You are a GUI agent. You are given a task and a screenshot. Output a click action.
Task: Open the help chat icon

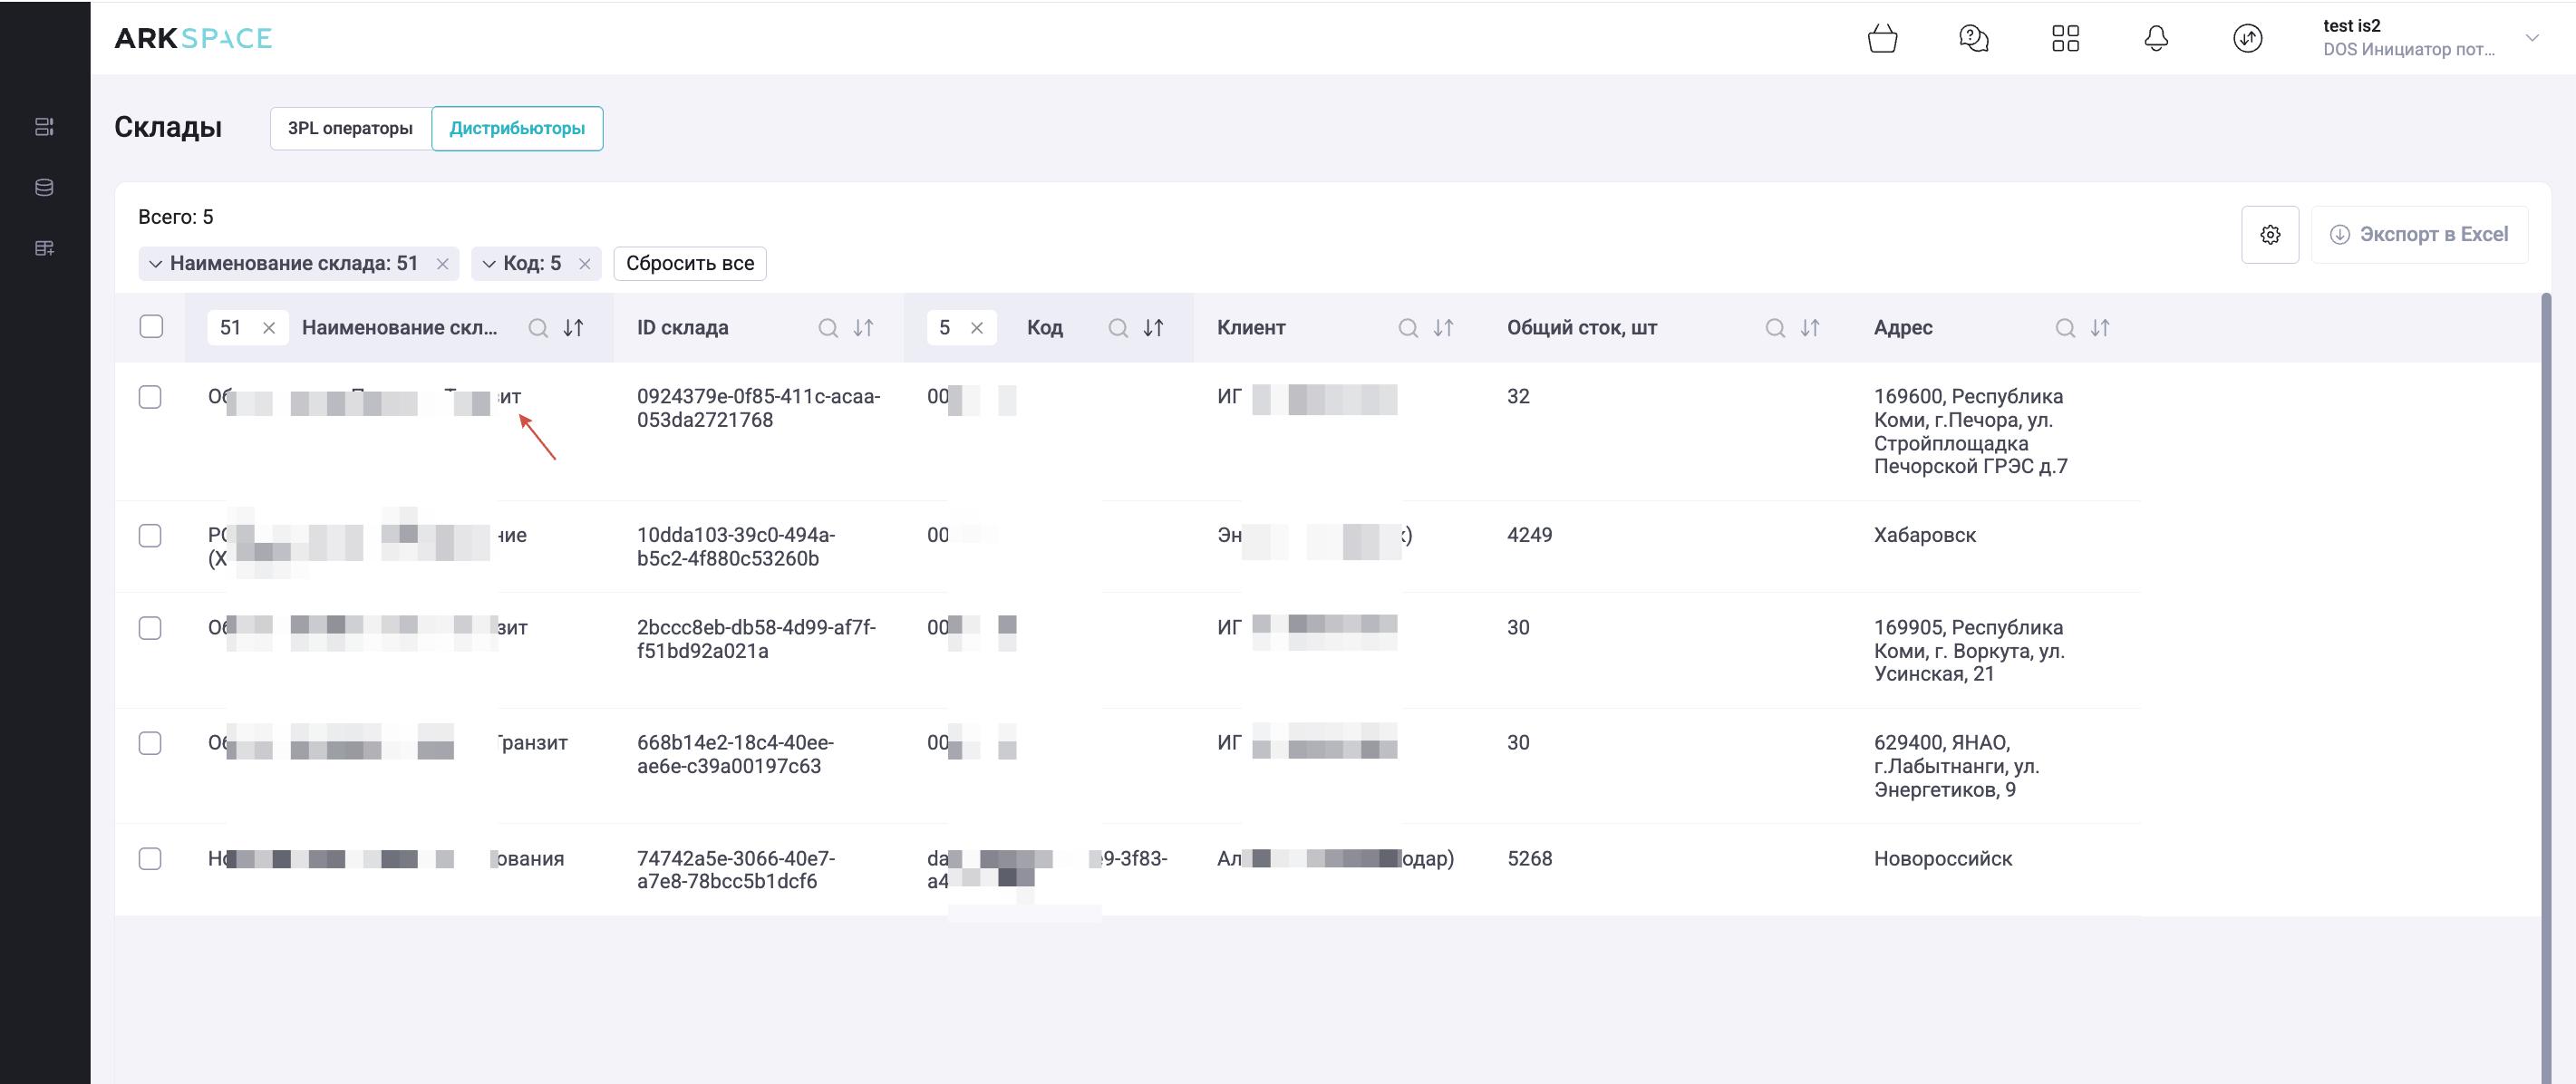[x=1973, y=39]
